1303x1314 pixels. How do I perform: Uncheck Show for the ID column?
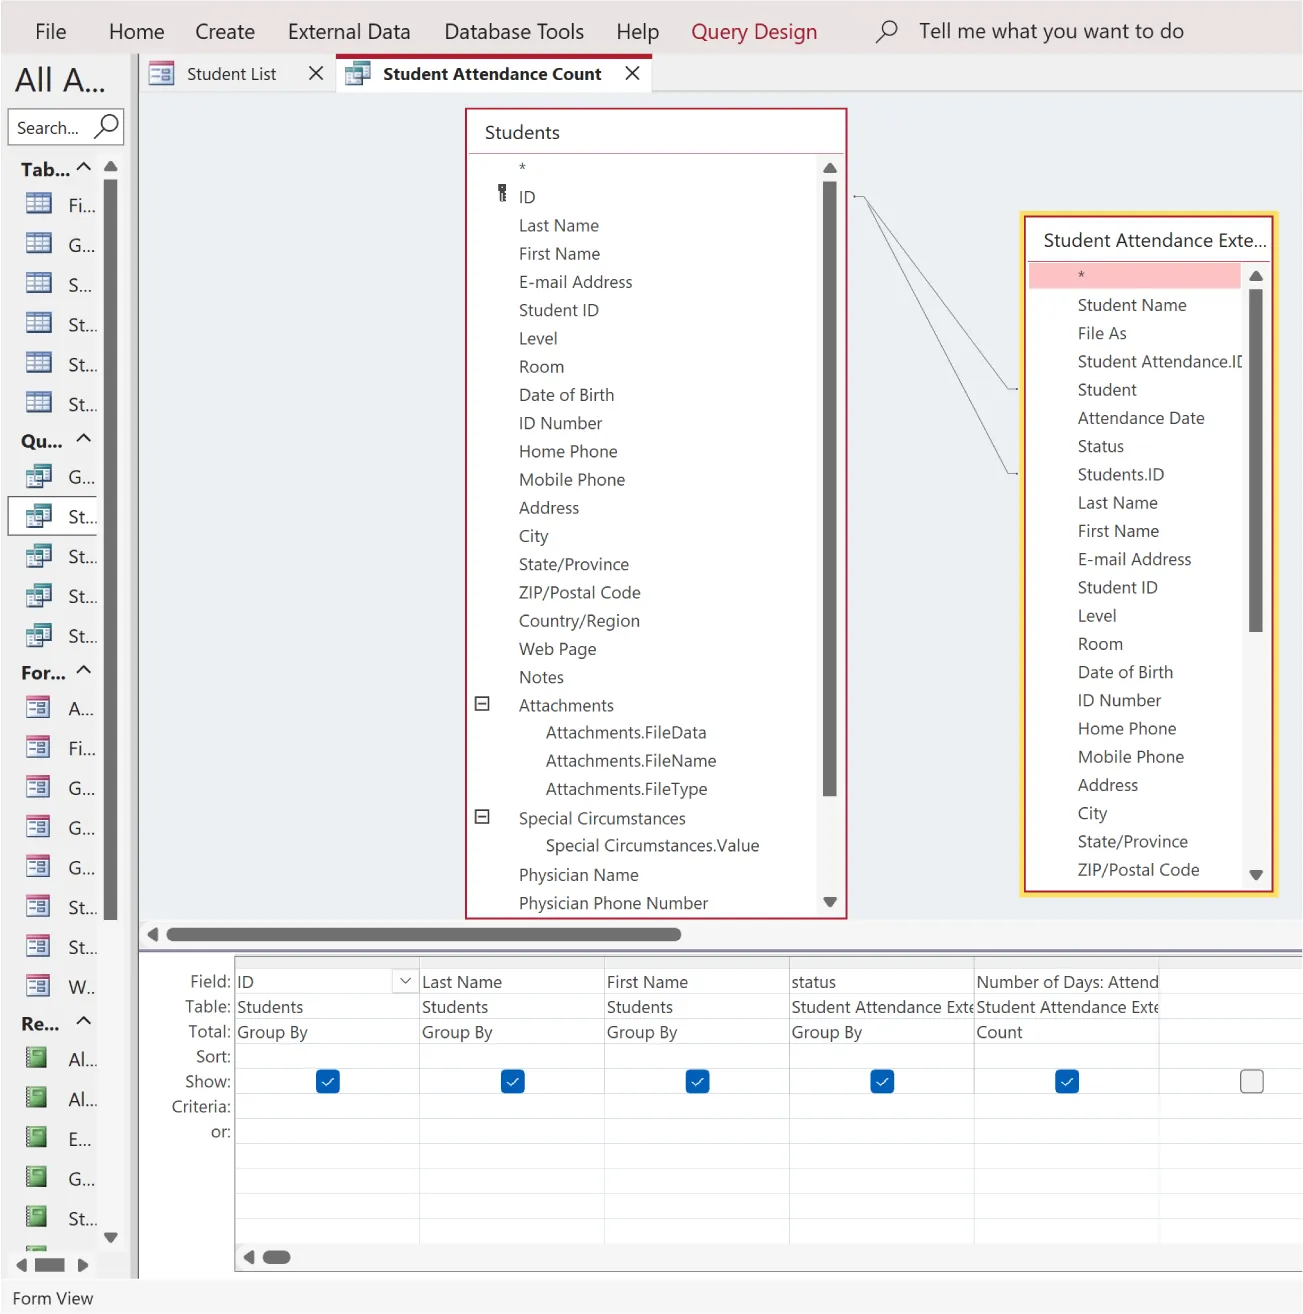pyautogui.click(x=327, y=1081)
